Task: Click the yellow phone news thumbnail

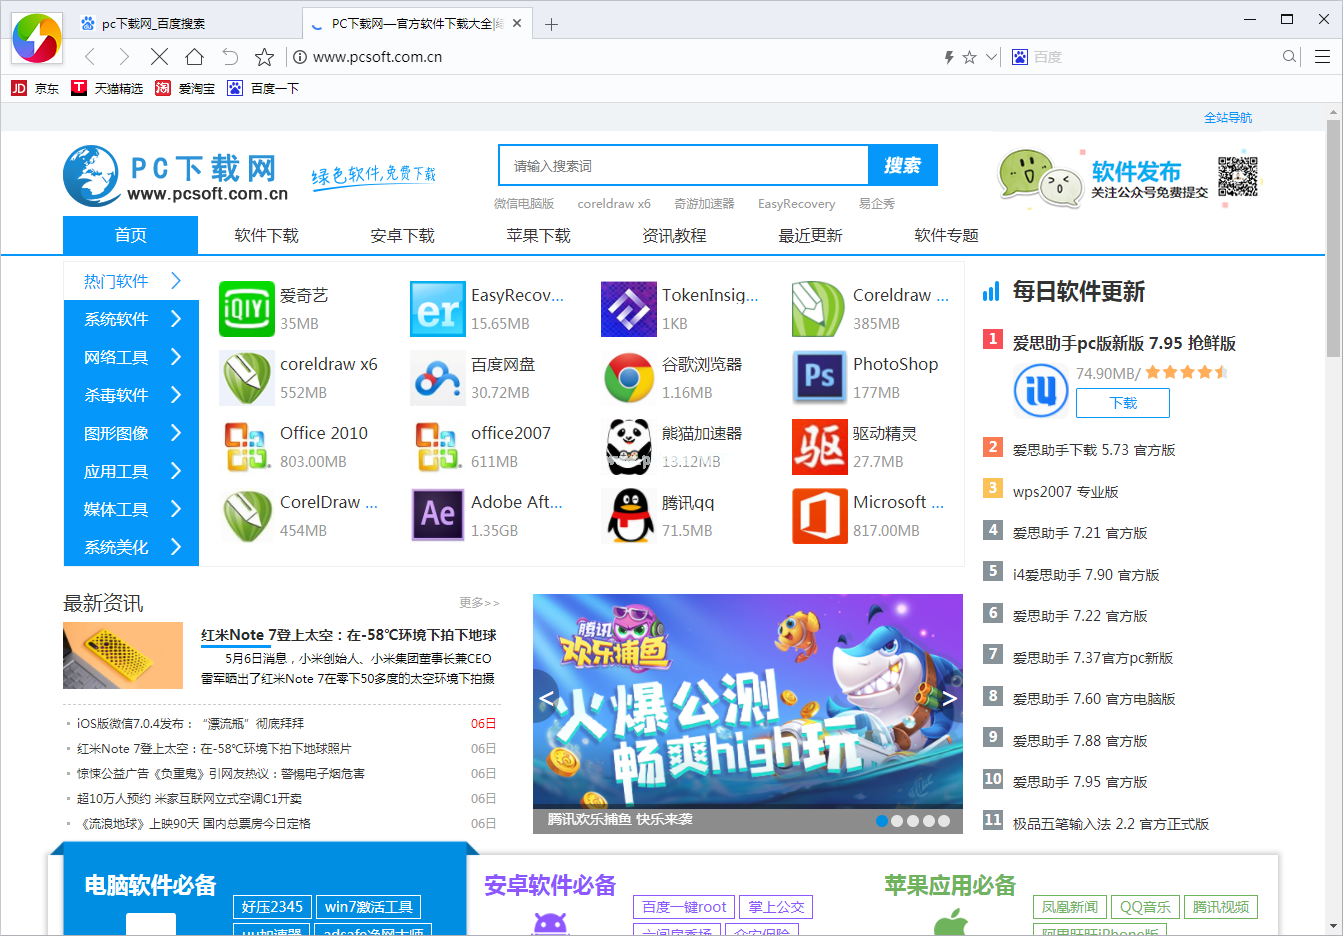Action: [x=123, y=656]
